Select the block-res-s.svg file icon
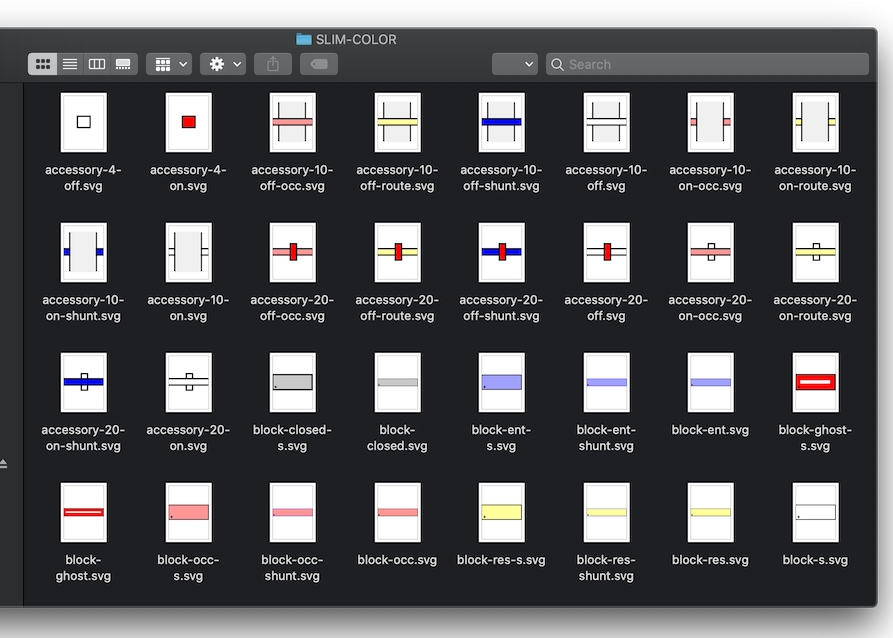Viewport: 893px width, 638px height. pos(501,512)
